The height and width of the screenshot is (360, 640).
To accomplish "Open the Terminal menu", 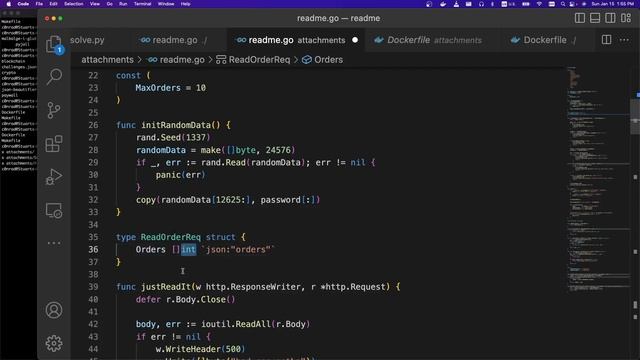I will click(142, 4).
